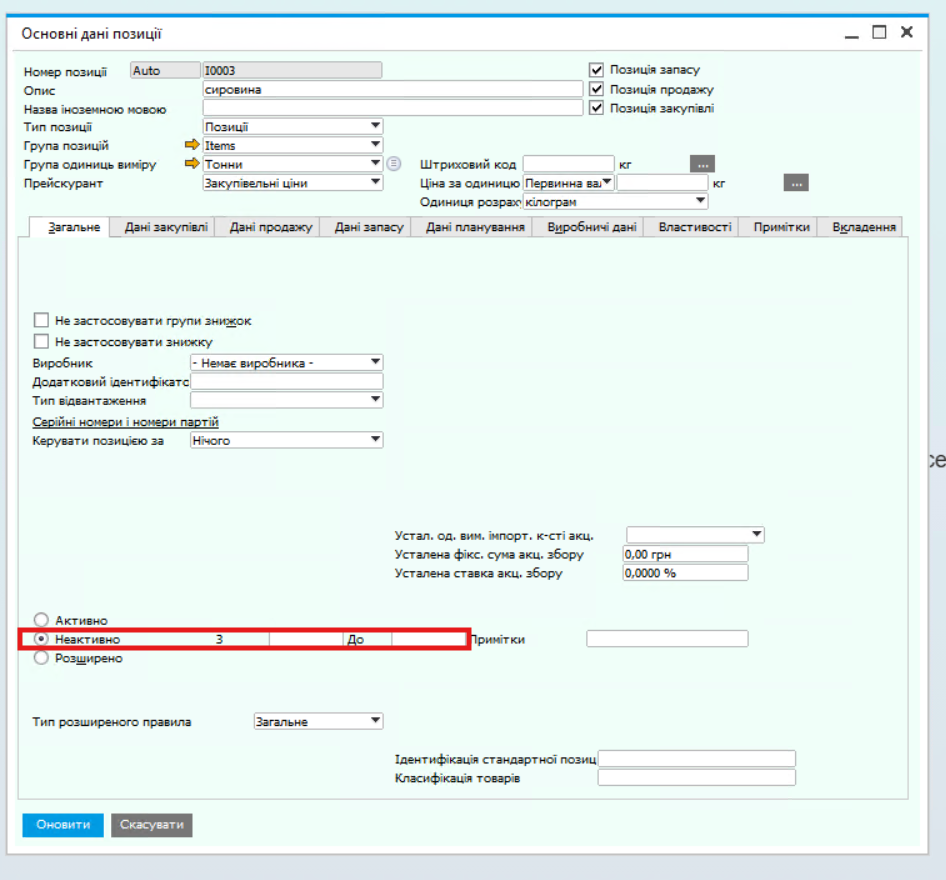Open the barcode browse button (…)
This screenshot has height=880, width=946.
point(702,164)
